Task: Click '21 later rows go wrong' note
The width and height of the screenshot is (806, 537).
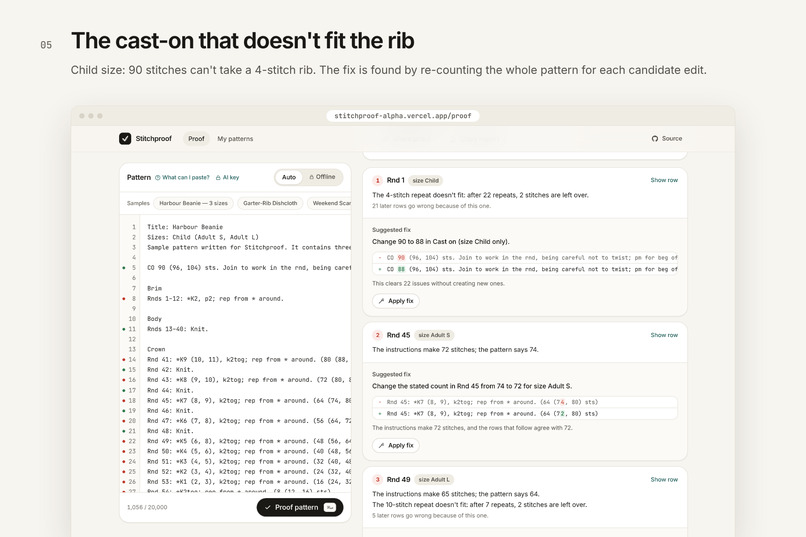Action: coord(432,206)
